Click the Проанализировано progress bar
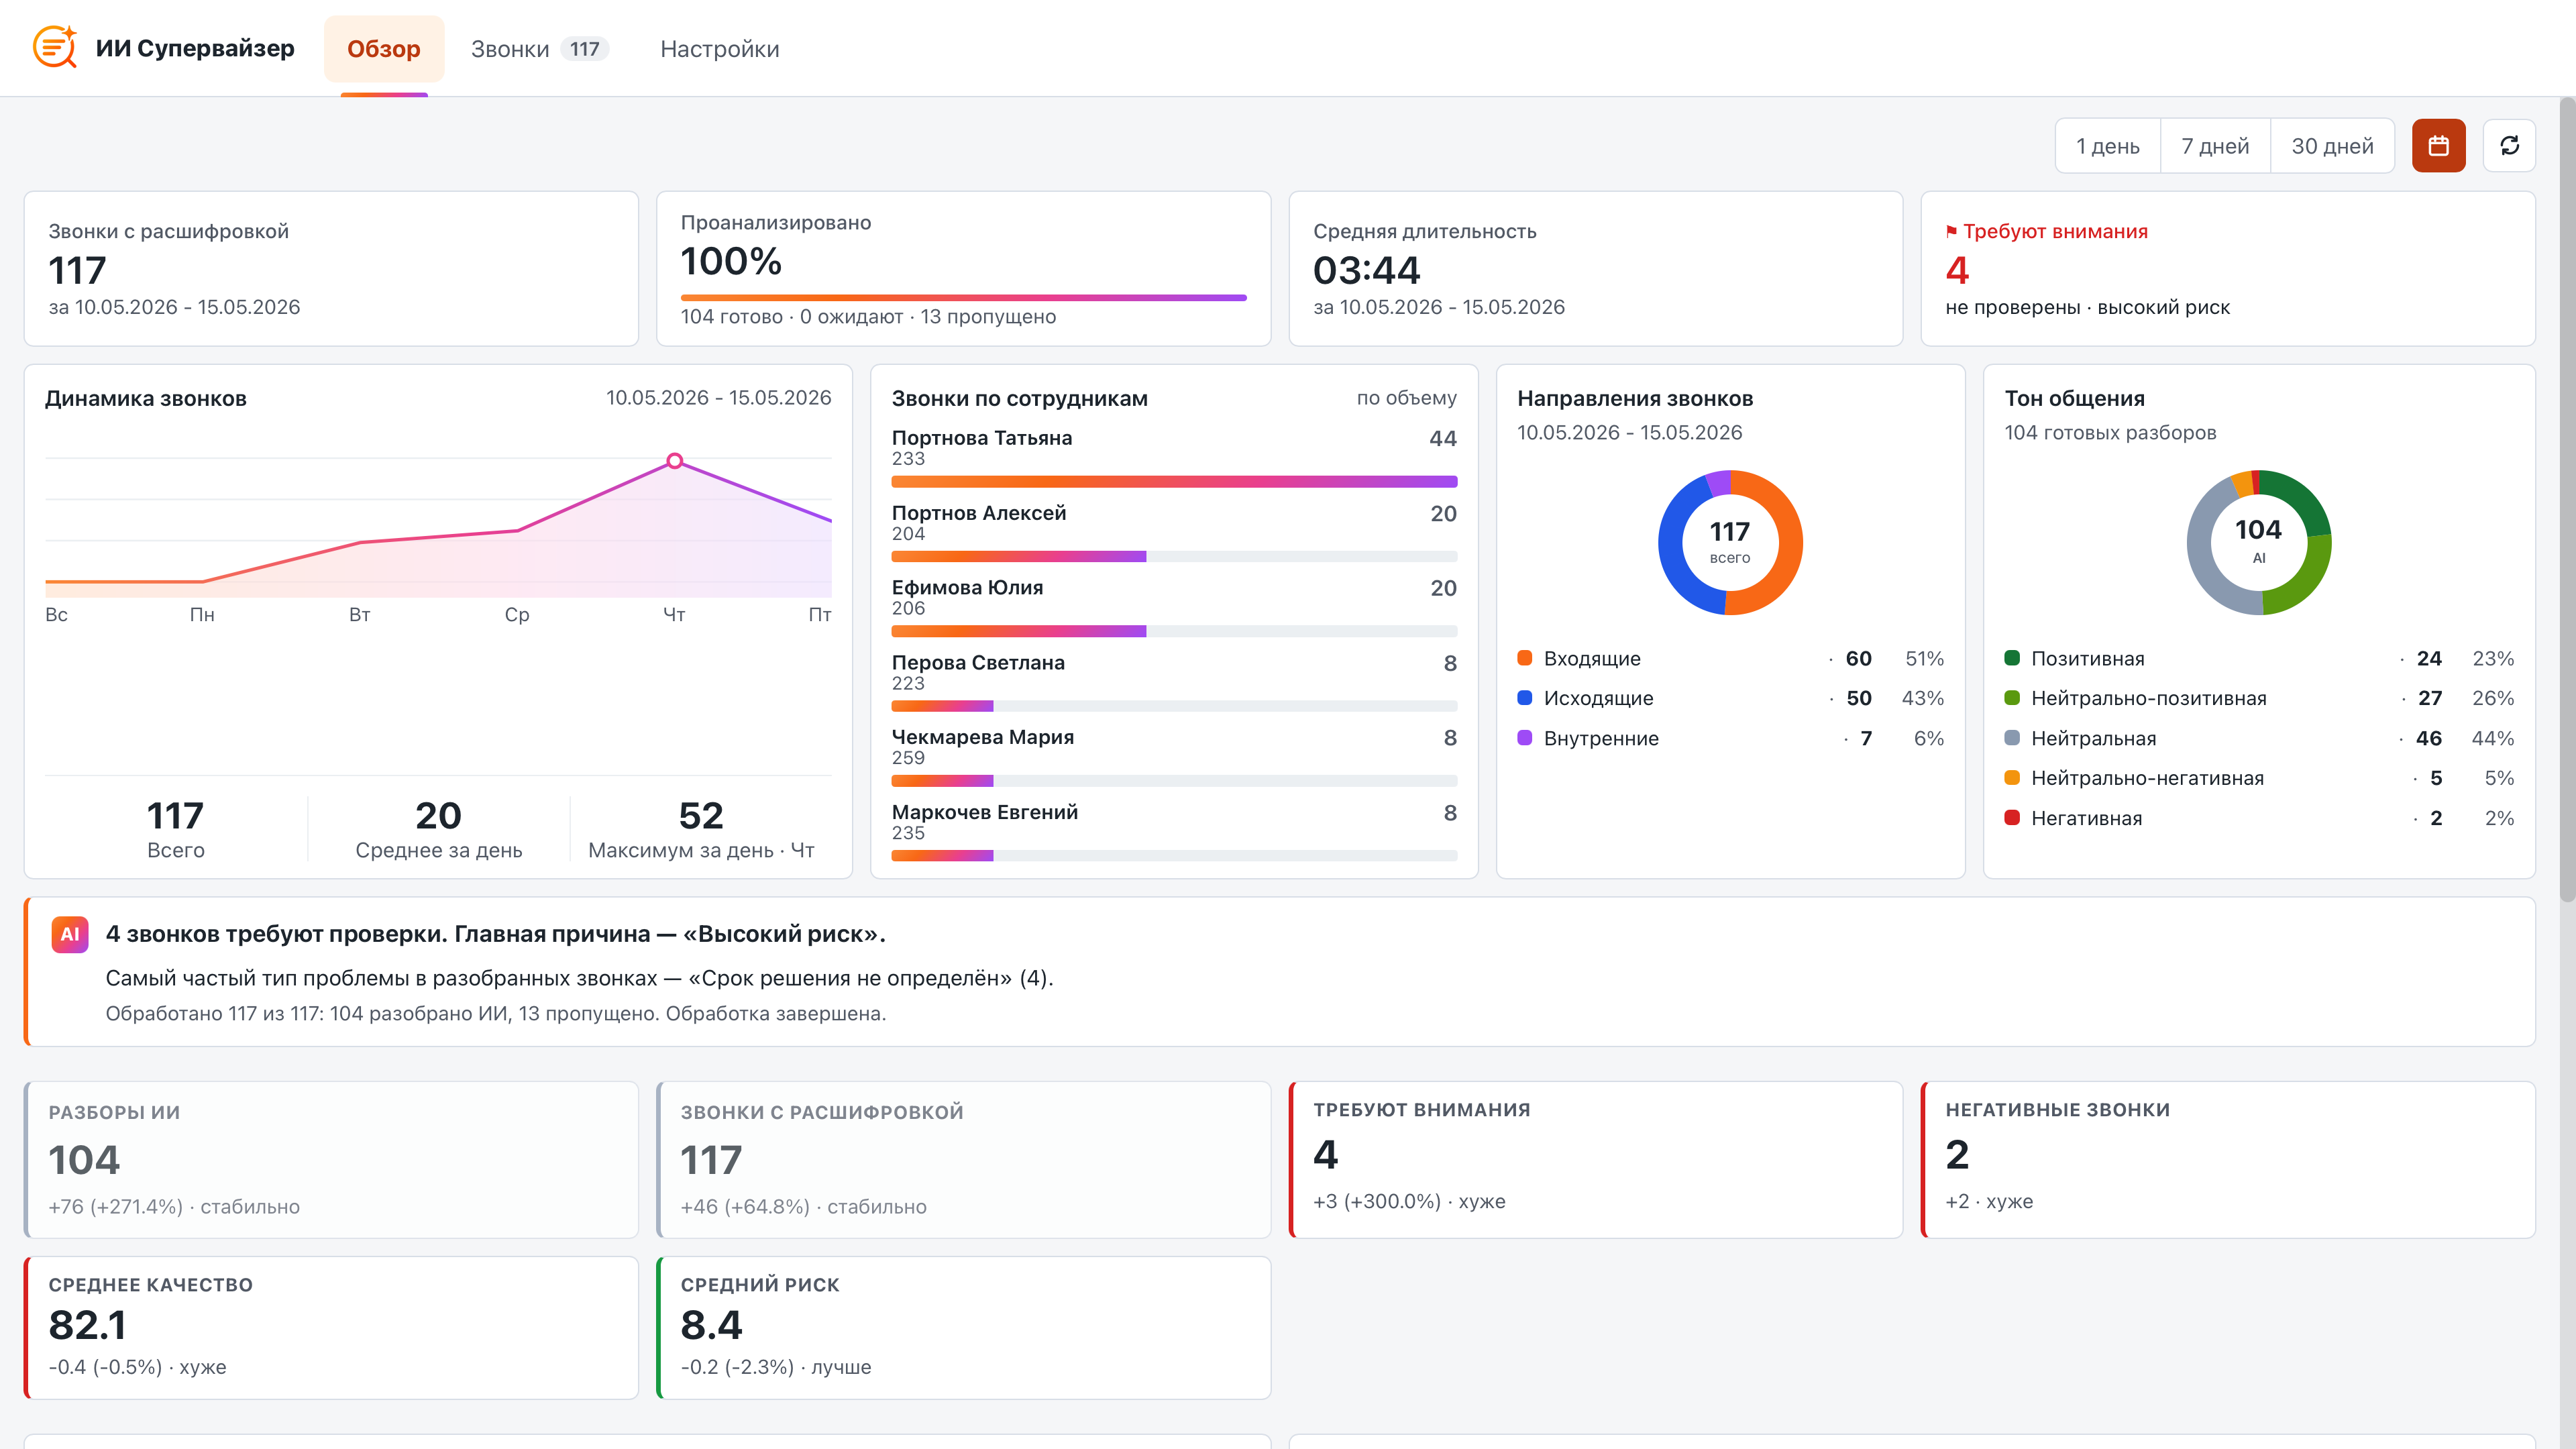The height and width of the screenshot is (1449, 2576). pos(963,297)
